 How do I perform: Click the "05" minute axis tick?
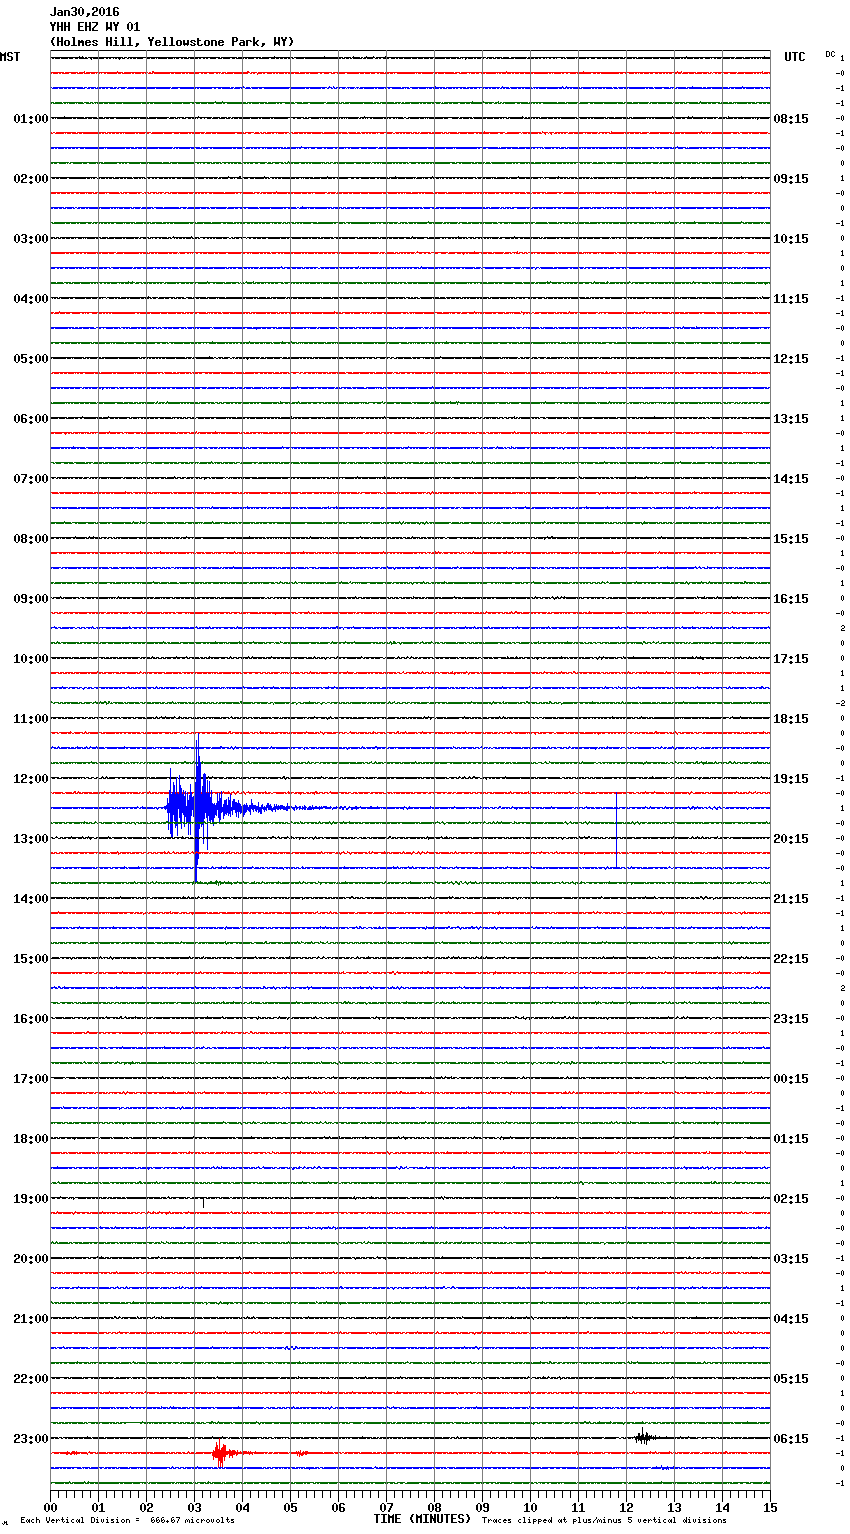tap(290, 1507)
